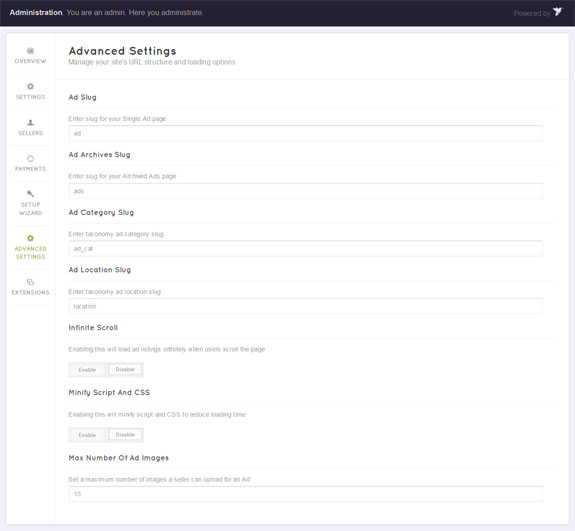The image size is (575, 531).
Task: Open the Payments menu label
Action: click(30, 169)
